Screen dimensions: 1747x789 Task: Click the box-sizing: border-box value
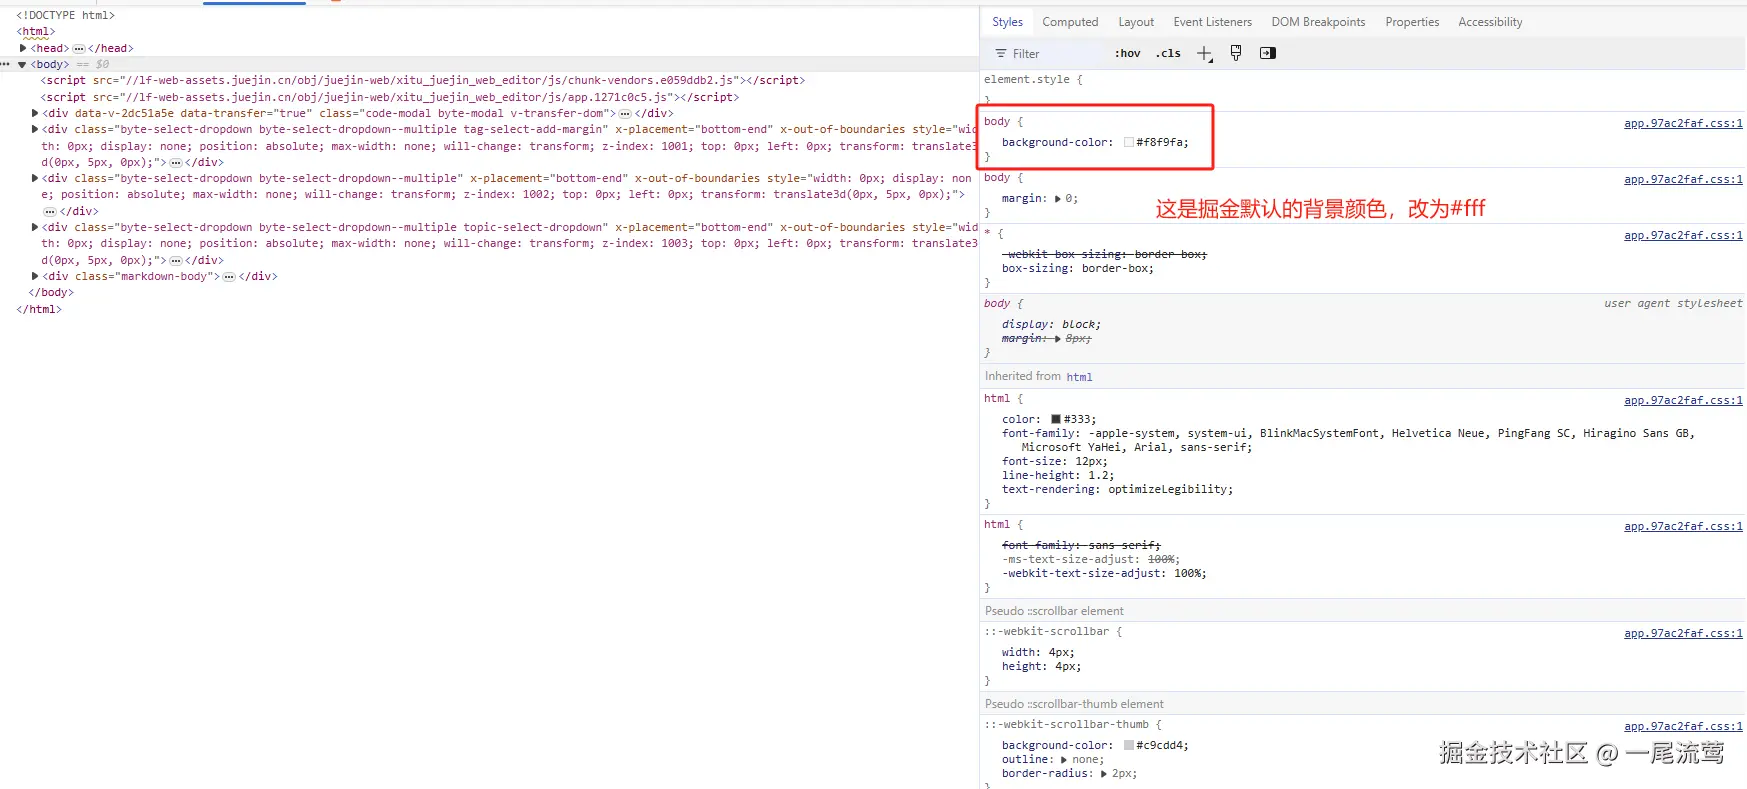[1117, 268]
